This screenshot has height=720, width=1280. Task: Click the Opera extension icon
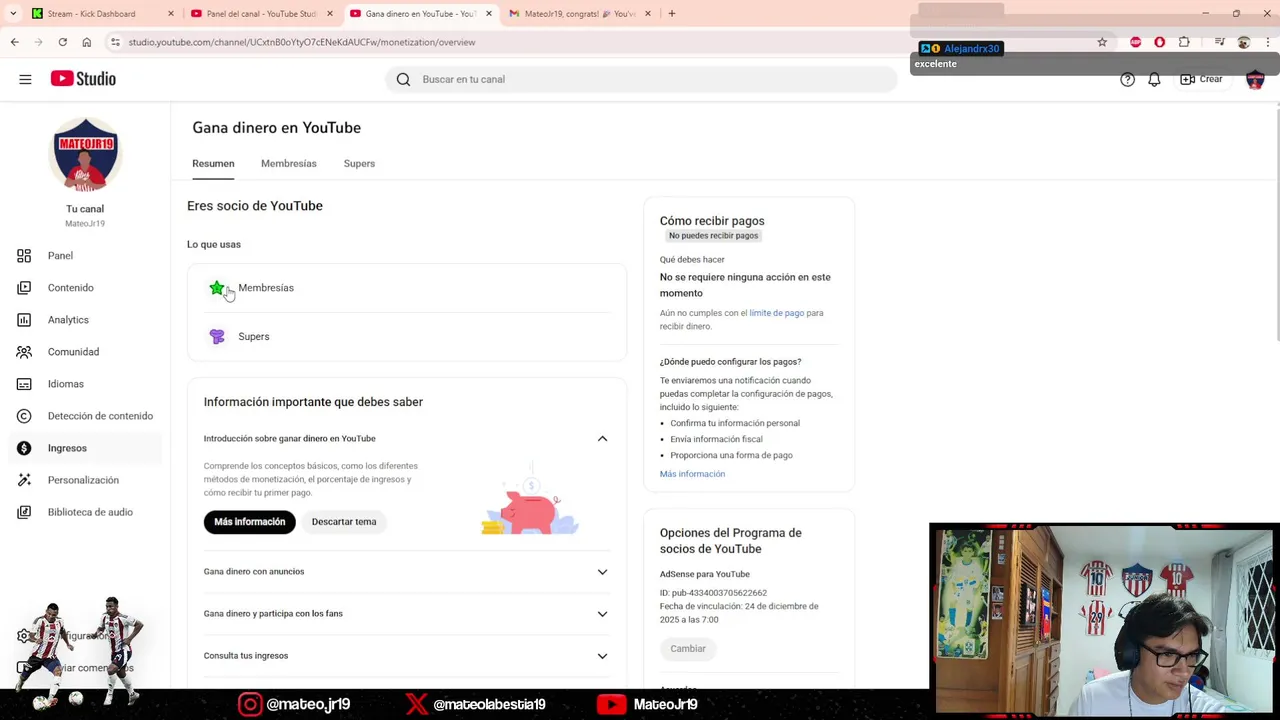(1159, 42)
